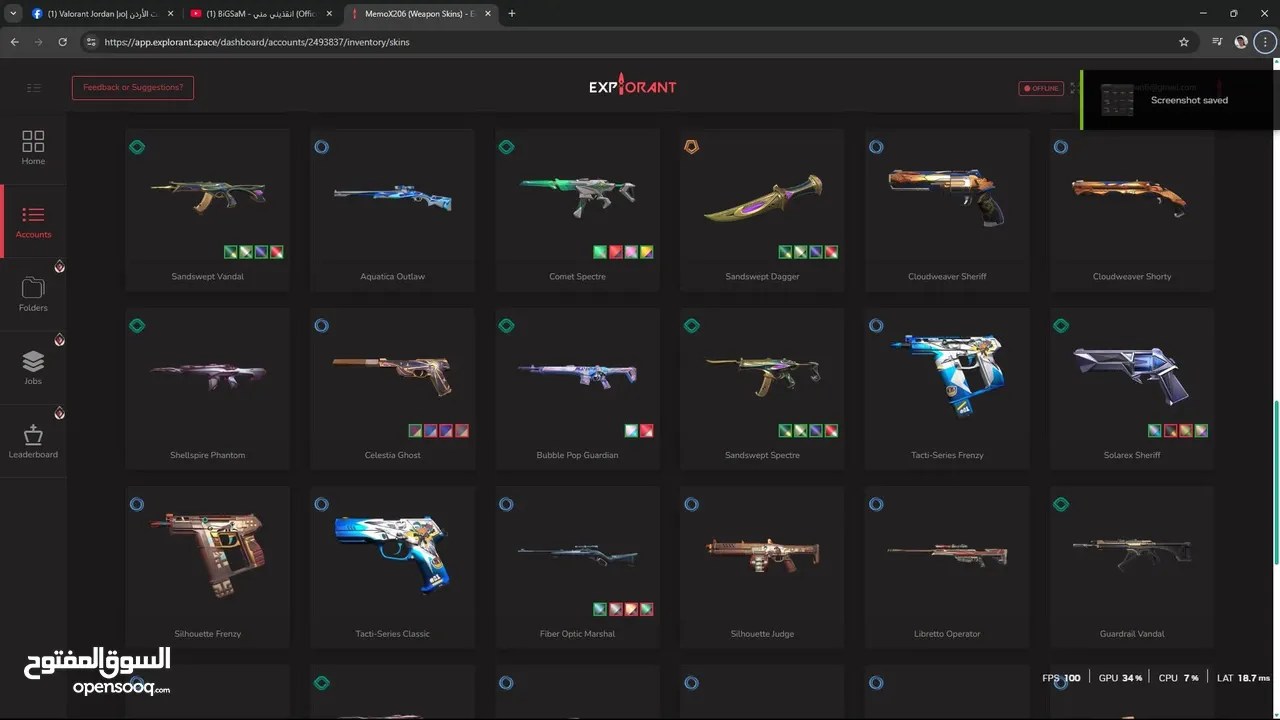Click the Fiber Optic Marshal tier icon
Viewport: 1280px width, 720px height.
506,505
